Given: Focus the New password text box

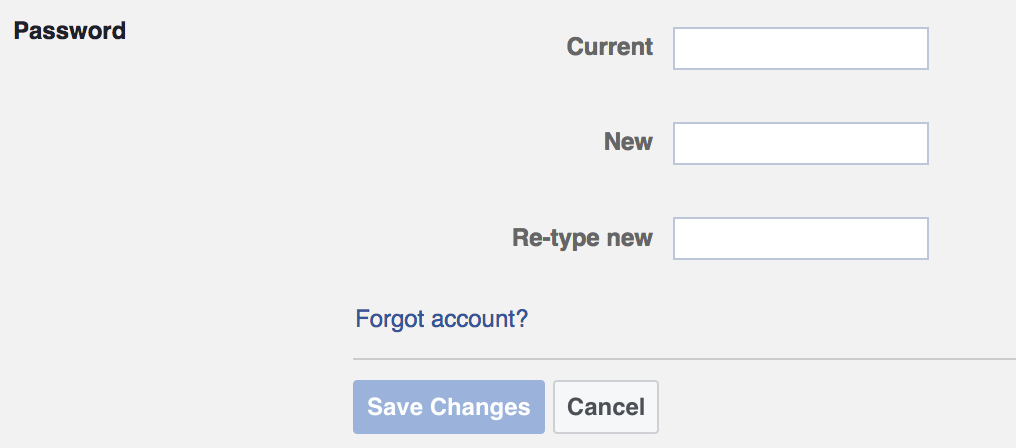Looking at the screenshot, I should click(x=800, y=144).
